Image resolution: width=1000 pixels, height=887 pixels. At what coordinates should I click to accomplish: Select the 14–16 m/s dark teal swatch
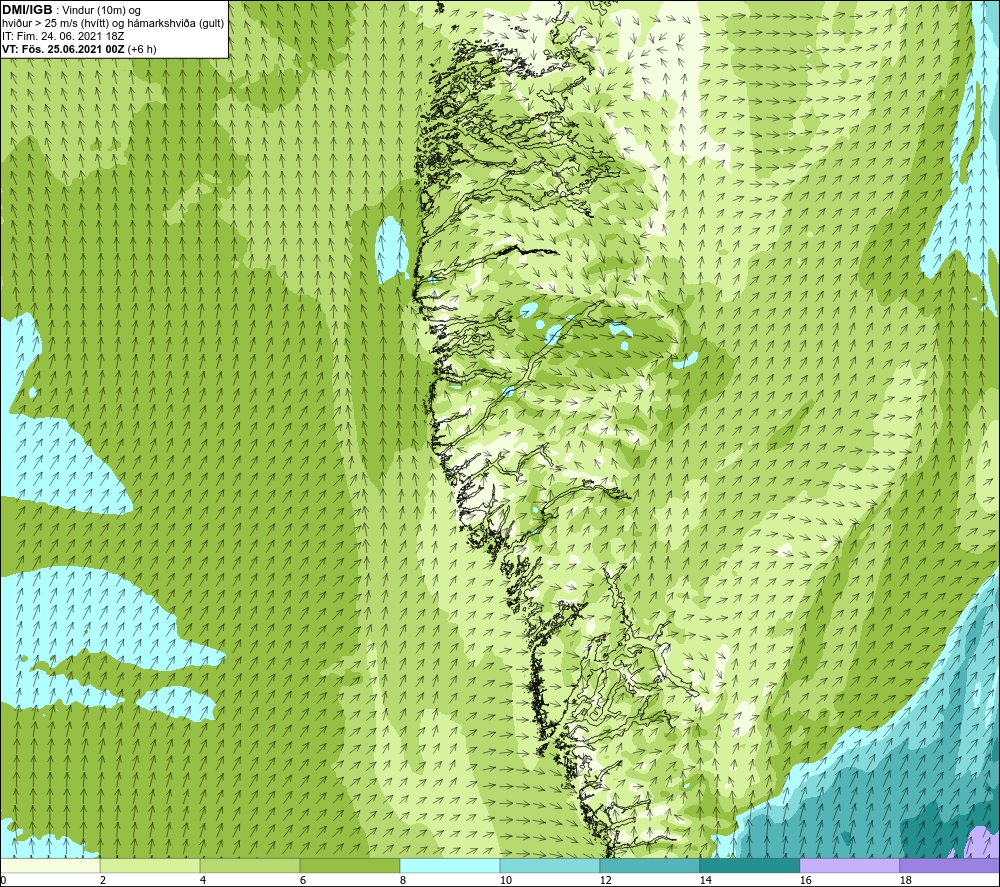pos(750,865)
